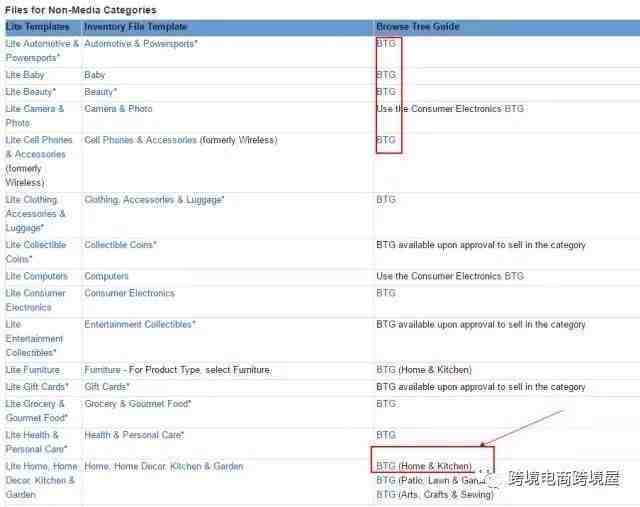Click the Gift Cards 'BTG available upon approval' text
Screen dimensions: 640x507
click(481, 387)
